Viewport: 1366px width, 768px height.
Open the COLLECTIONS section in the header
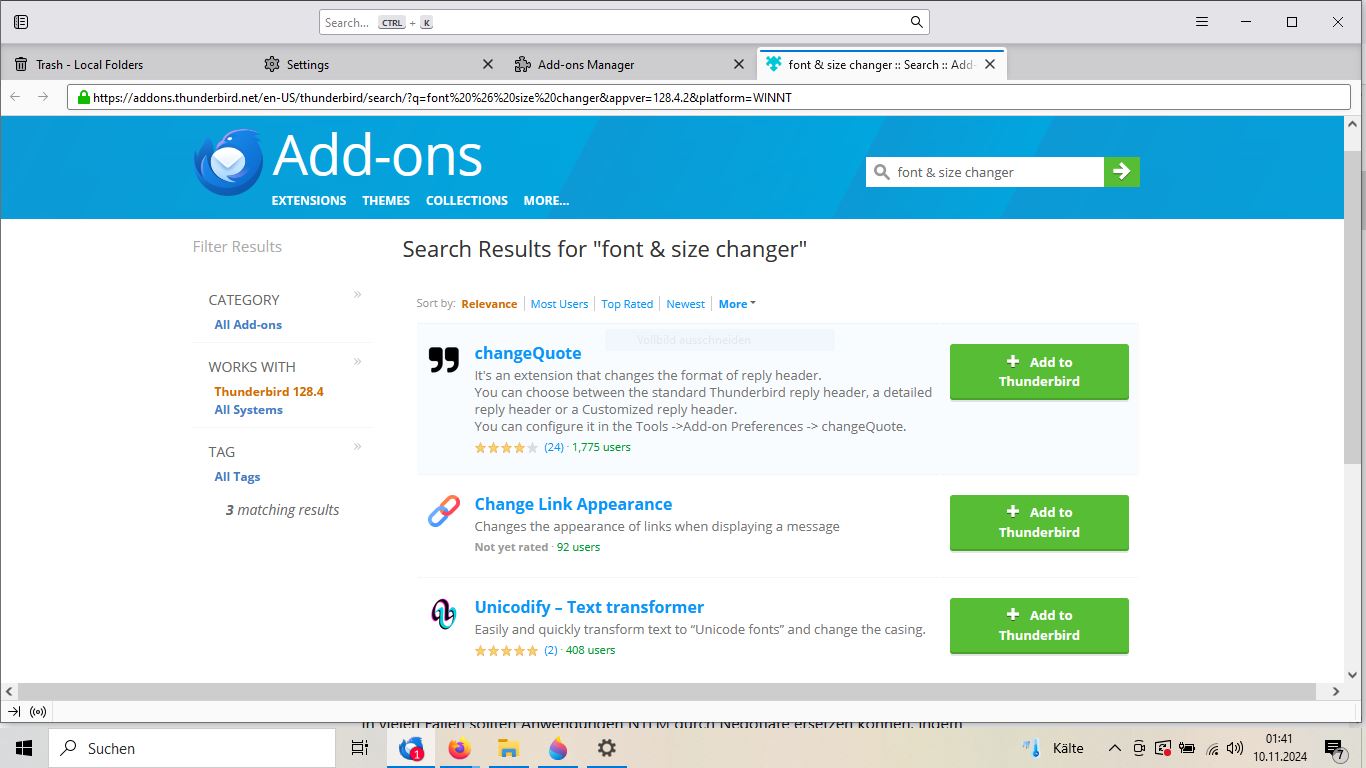pos(467,200)
